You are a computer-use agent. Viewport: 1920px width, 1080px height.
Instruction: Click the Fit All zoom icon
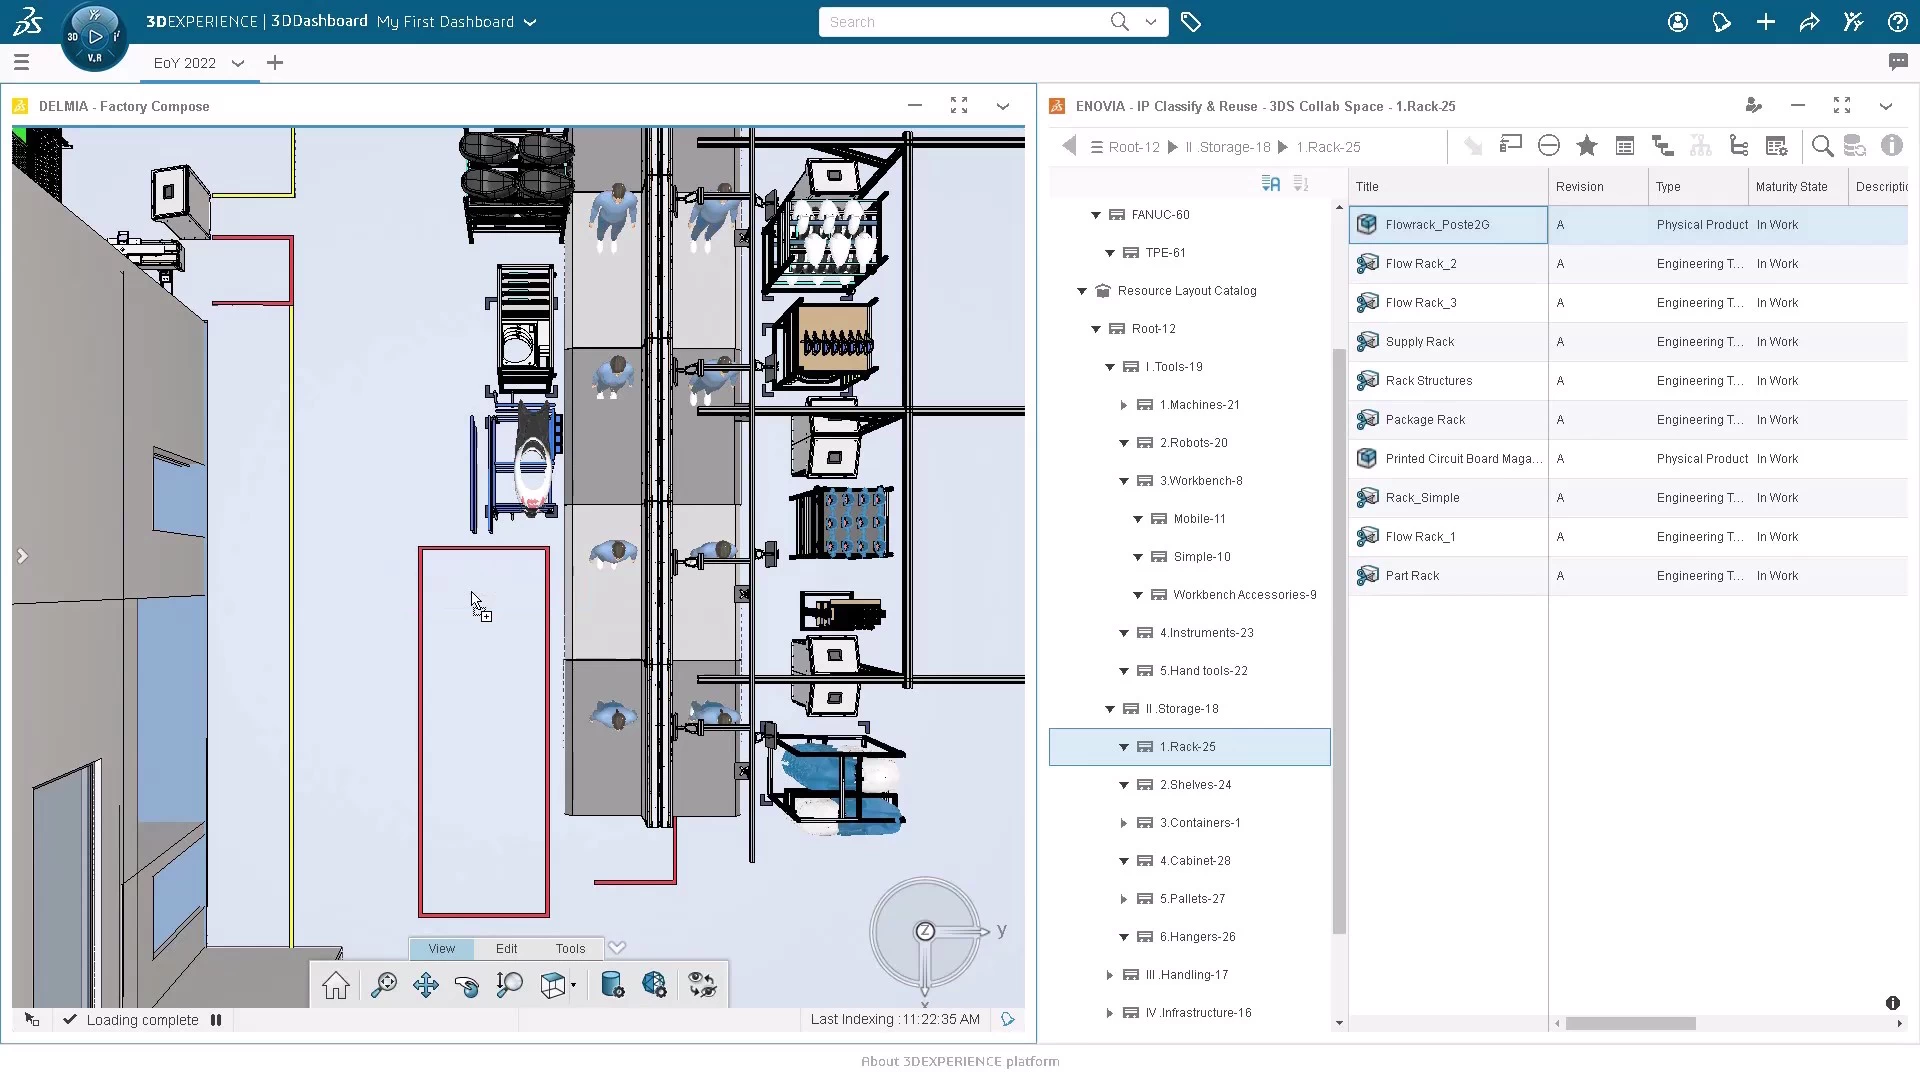384,985
